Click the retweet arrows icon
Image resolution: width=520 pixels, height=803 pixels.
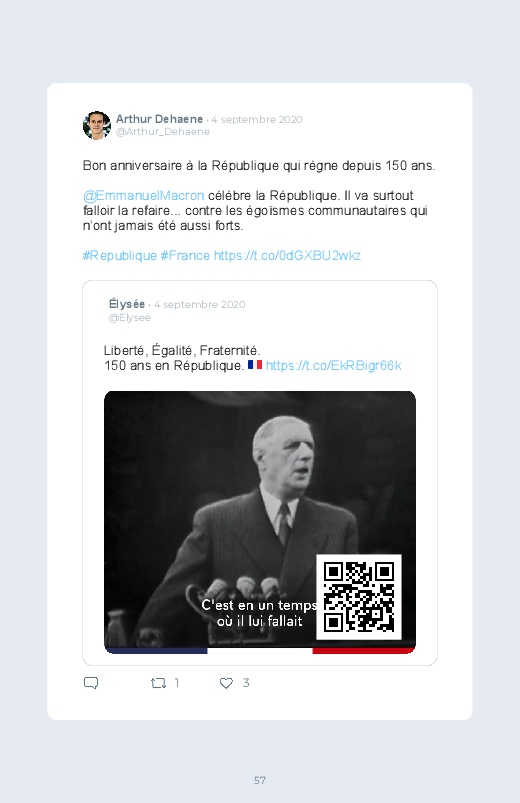tap(158, 683)
